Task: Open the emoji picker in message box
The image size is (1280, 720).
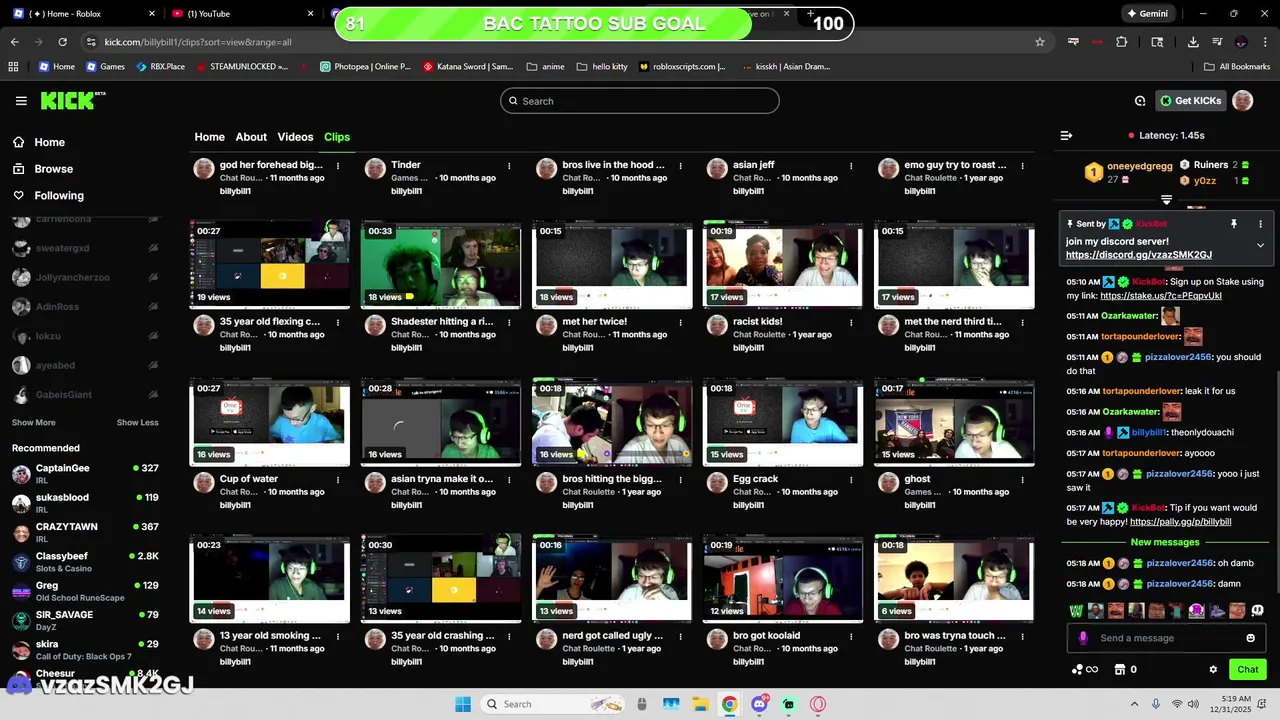Action: click(1250, 638)
